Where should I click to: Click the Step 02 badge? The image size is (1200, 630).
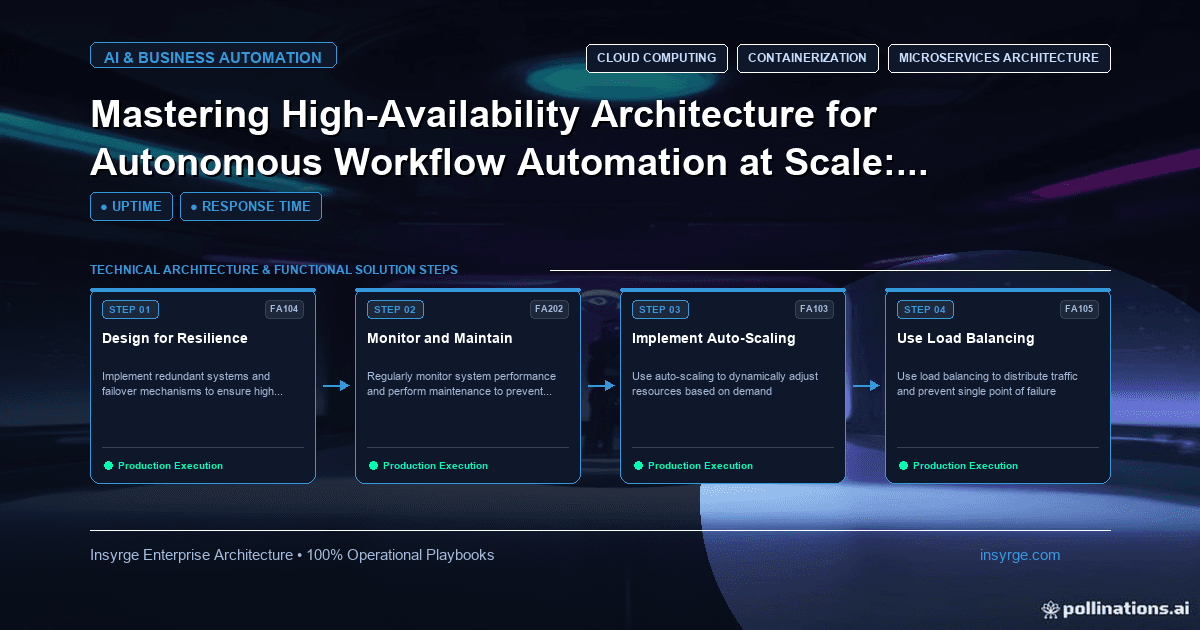coord(395,310)
